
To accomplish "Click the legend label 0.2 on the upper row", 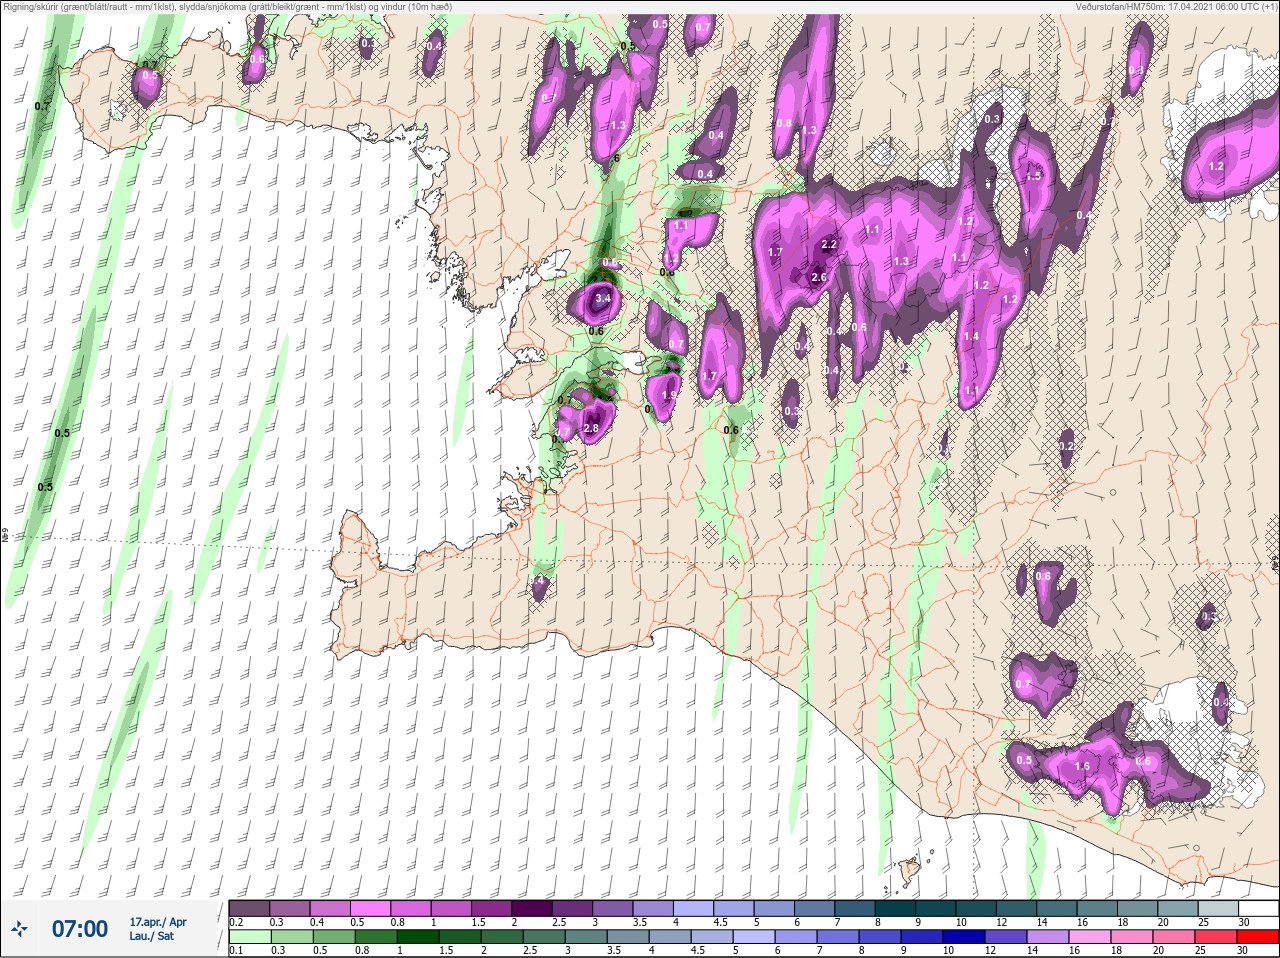I will (236, 922).
